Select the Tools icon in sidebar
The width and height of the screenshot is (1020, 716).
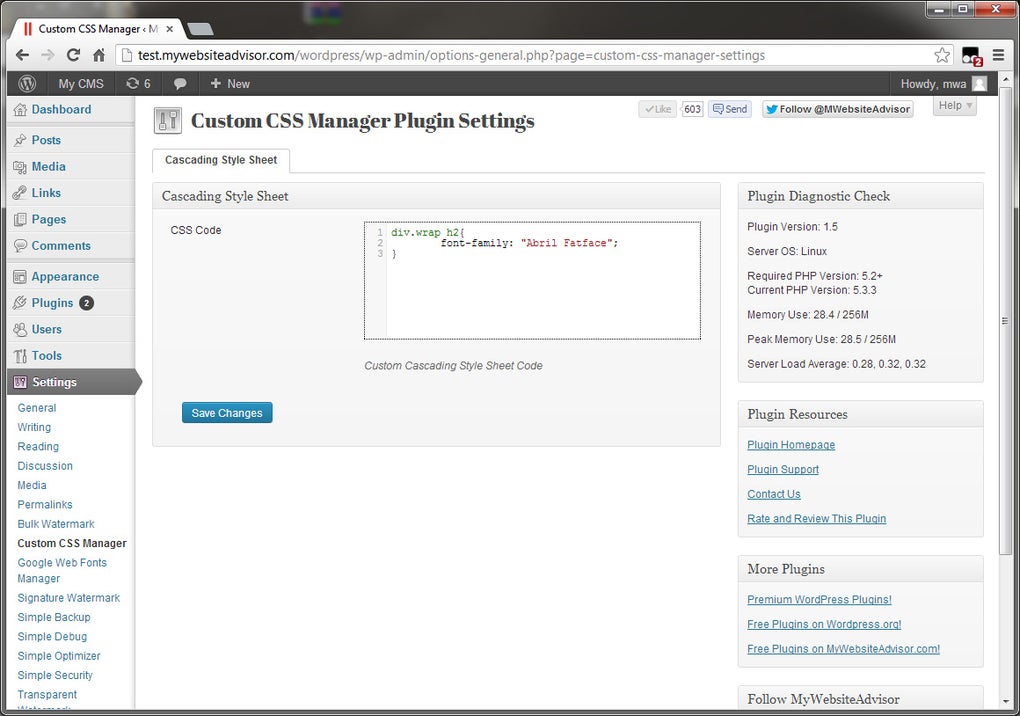22,355
